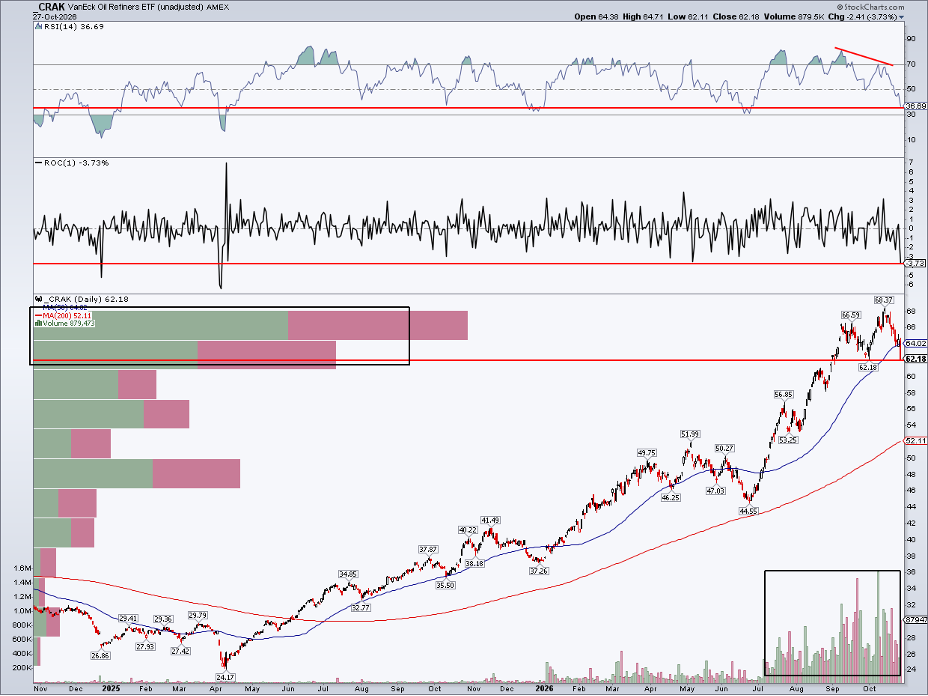Open the dropdown arrow beside Chg value
Viewport: 928px width, 696px height.
coord(901,17)
